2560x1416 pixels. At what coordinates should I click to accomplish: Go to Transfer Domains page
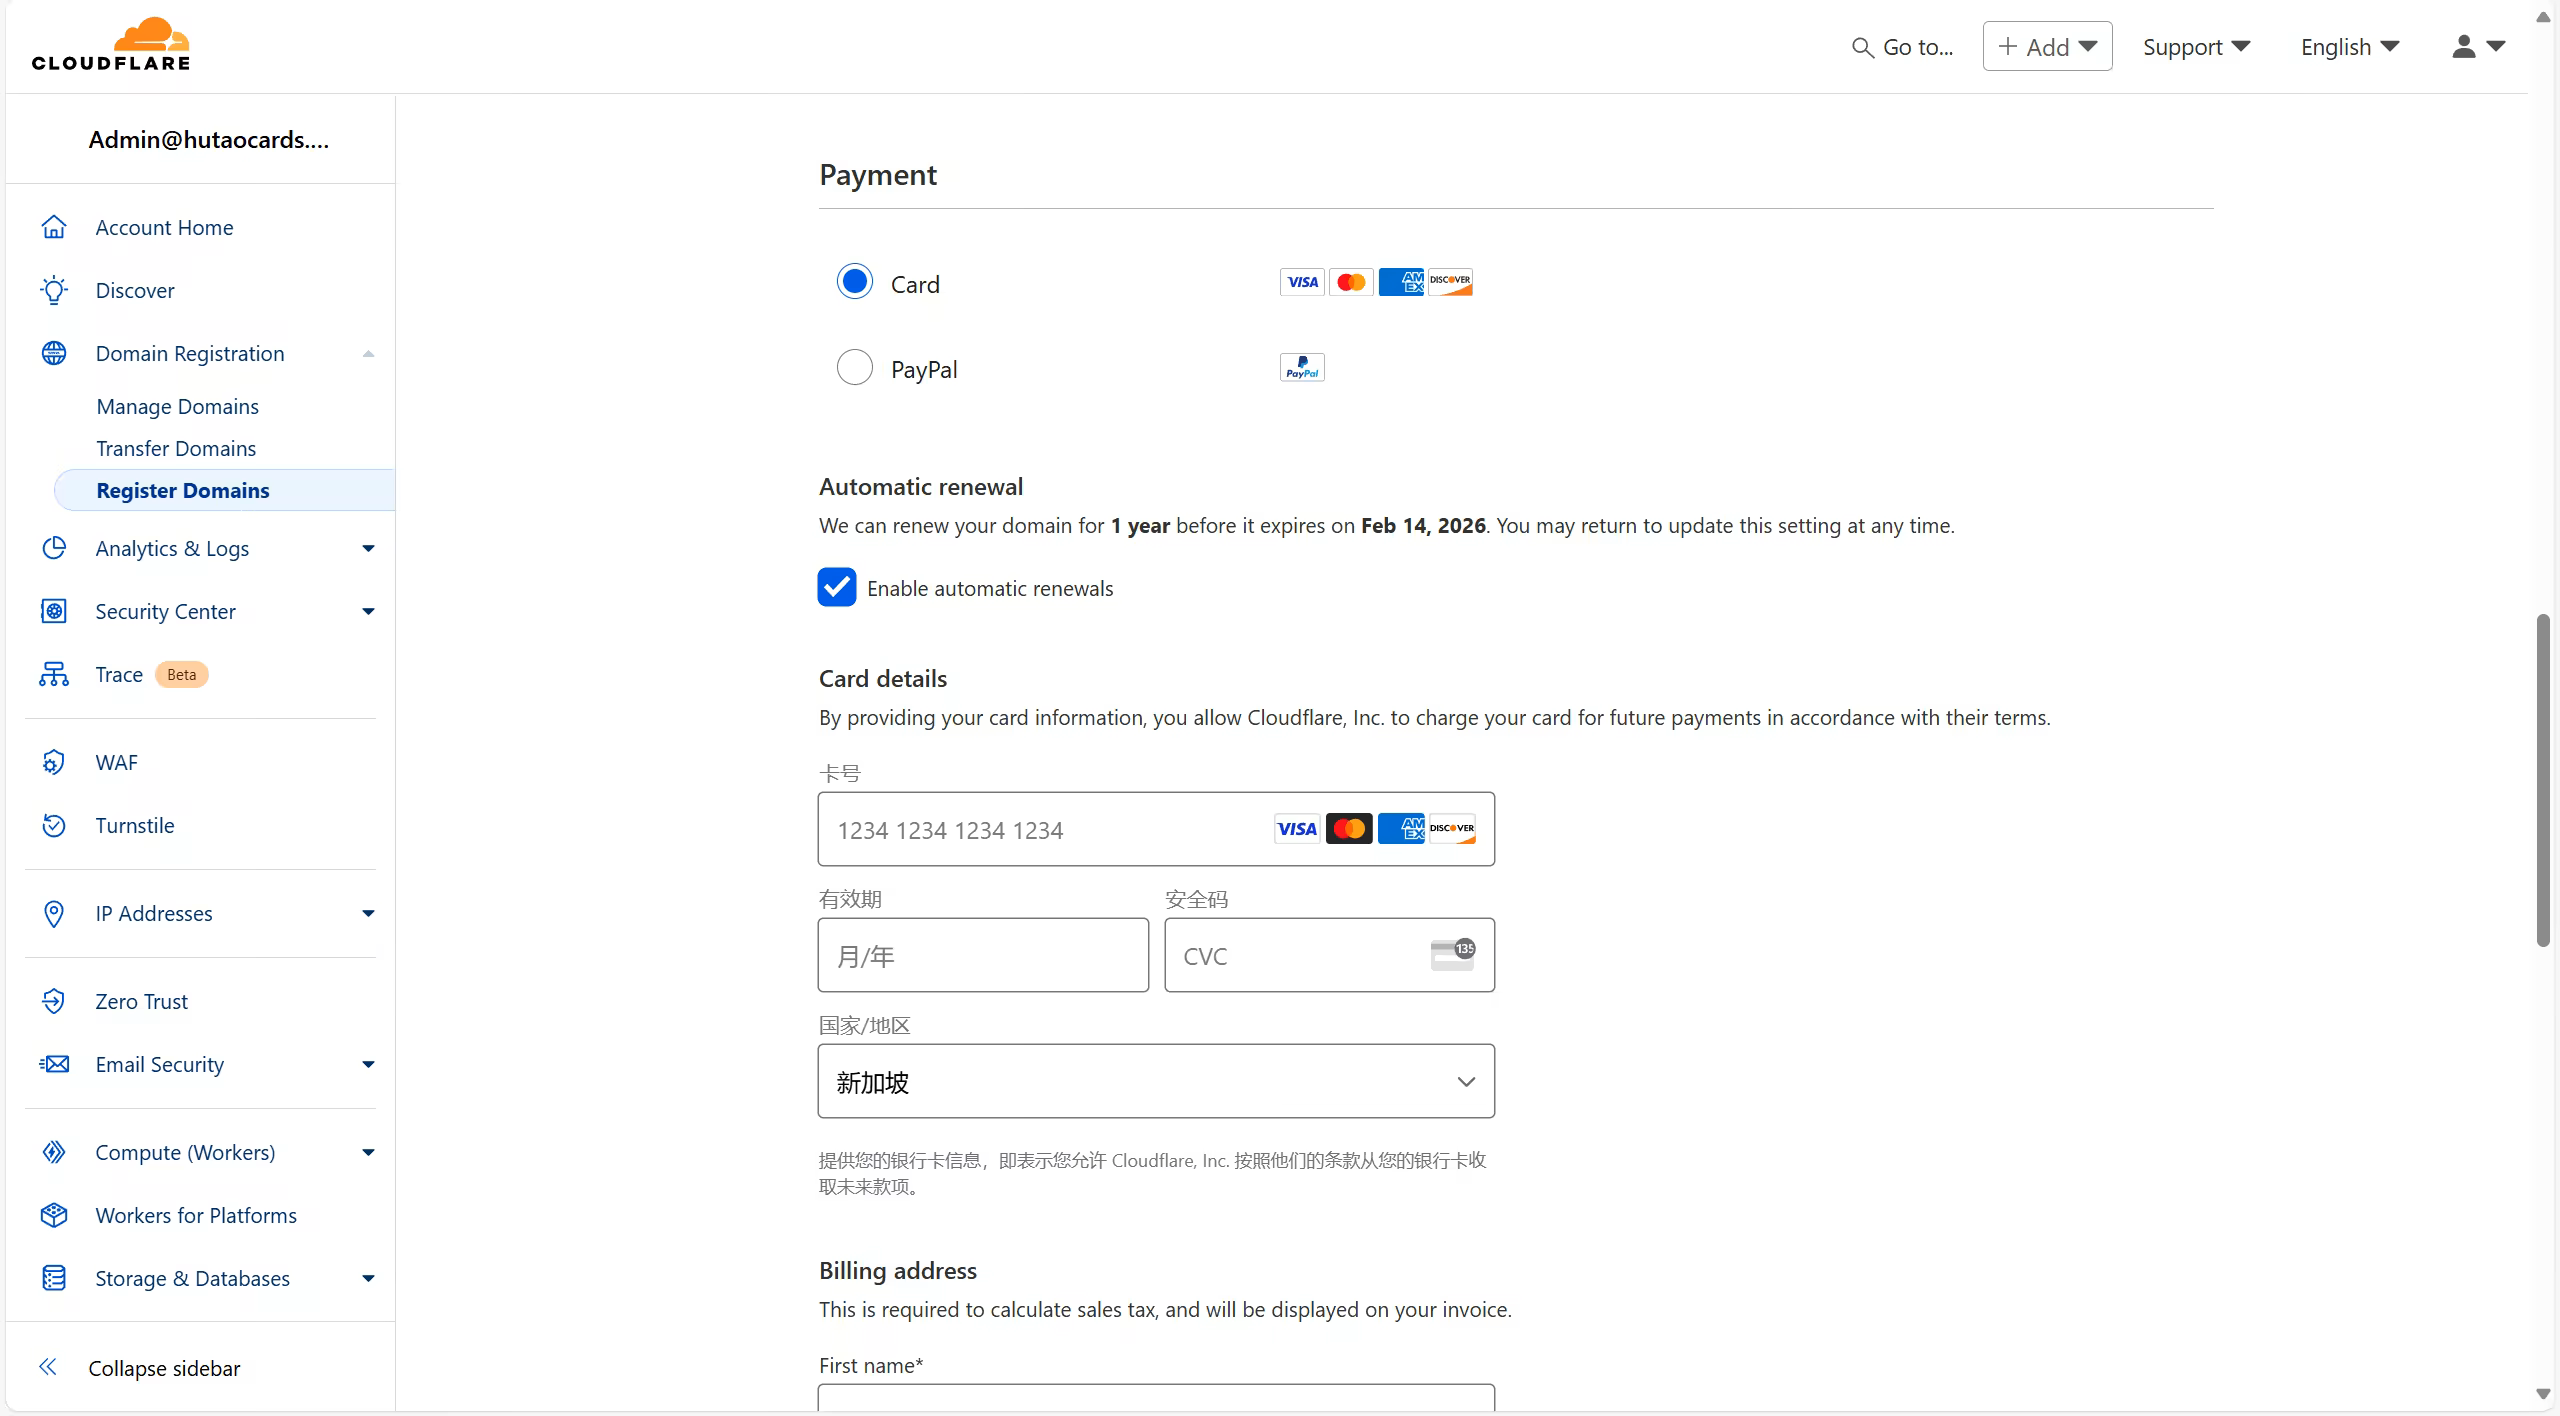pyautogui.click(x=176, y=449)
